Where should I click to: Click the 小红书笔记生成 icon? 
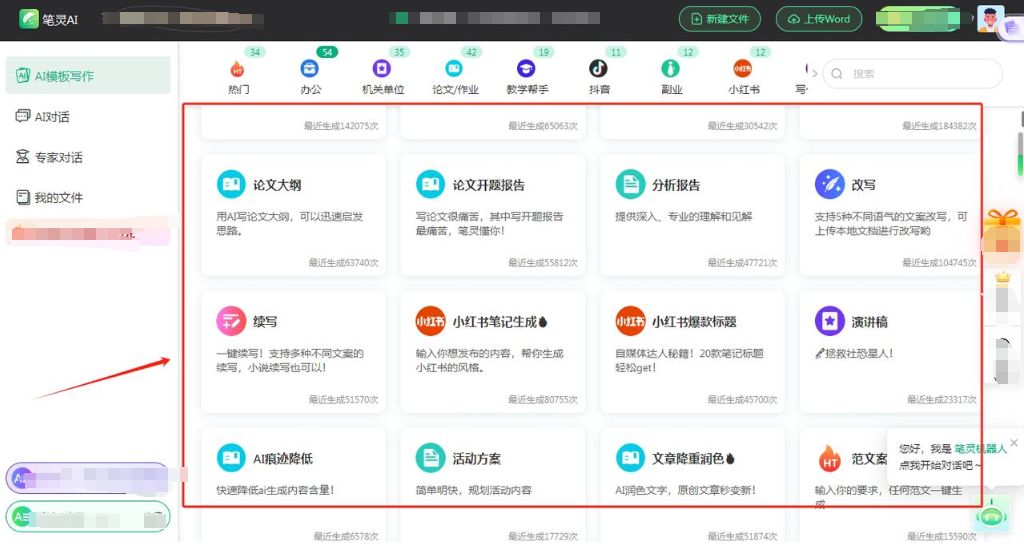pos(430,321)
